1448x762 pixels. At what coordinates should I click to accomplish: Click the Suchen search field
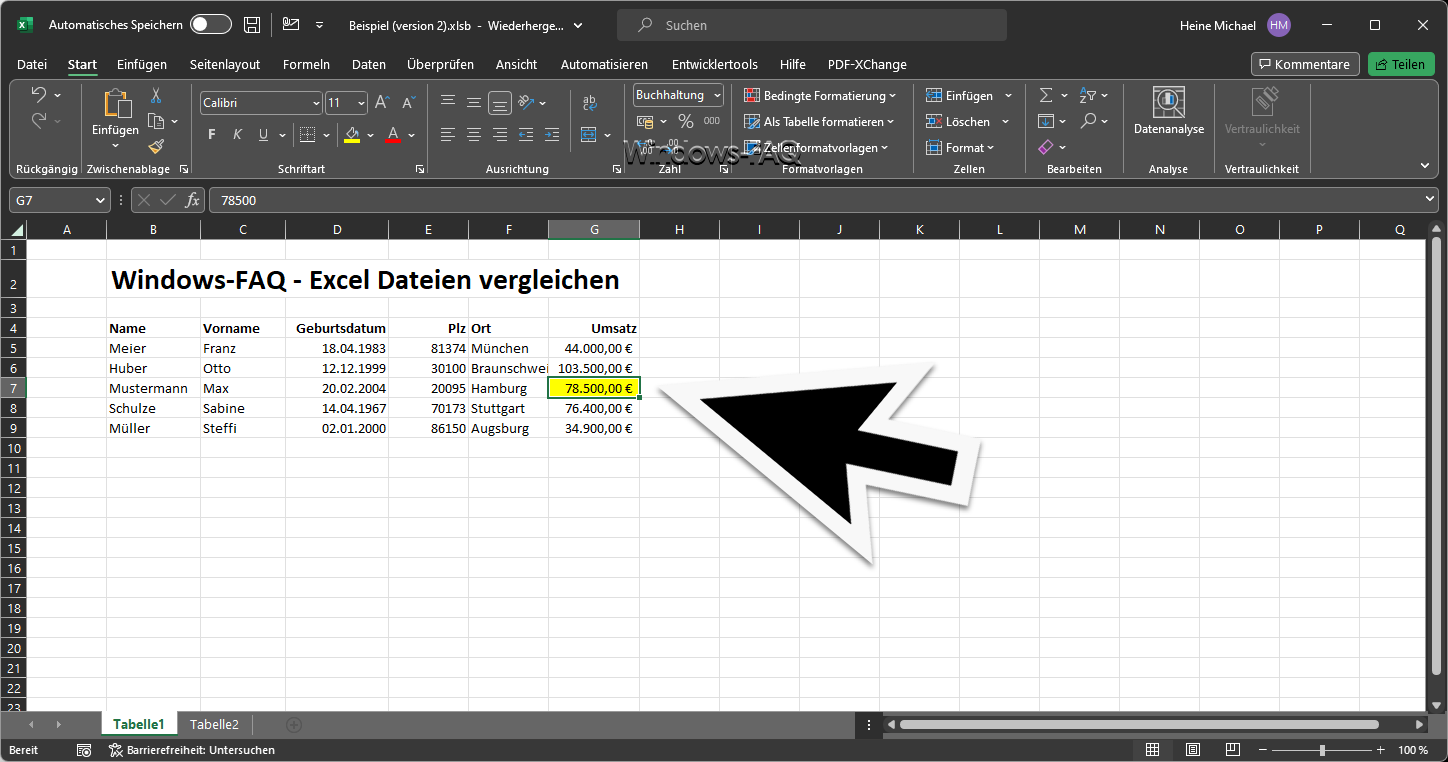pos(811,25)
